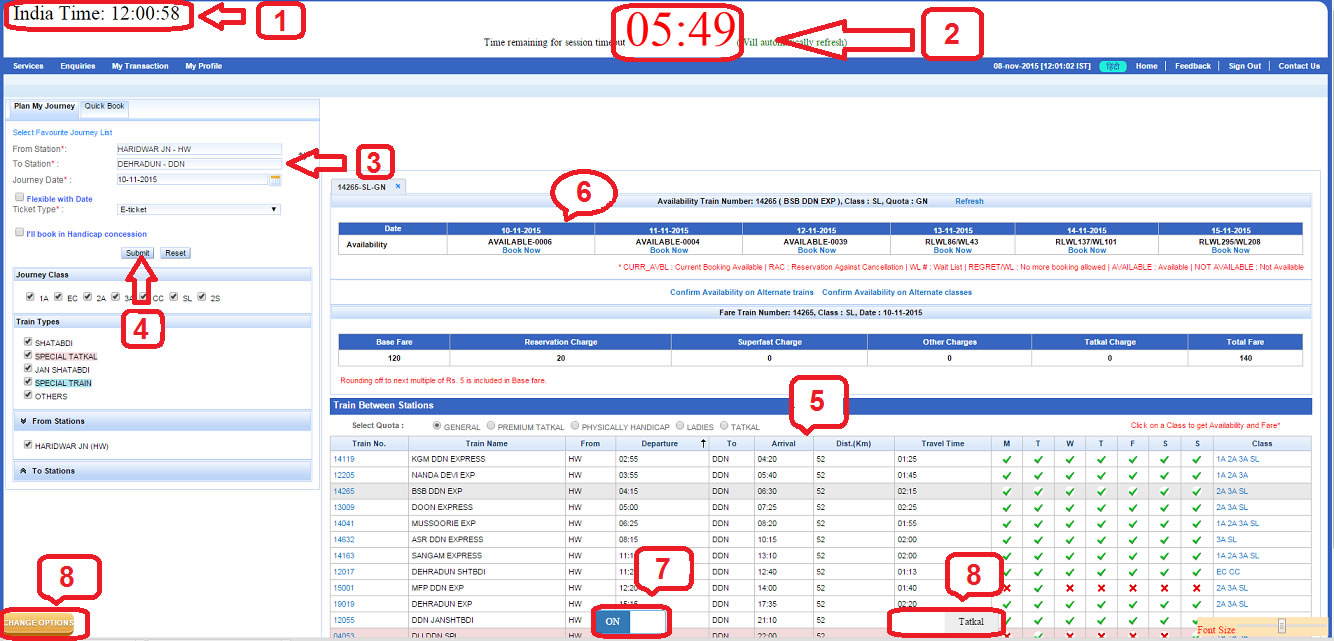
Task: Collapse the From Stations section chevron
Action: tap(23, 421)
